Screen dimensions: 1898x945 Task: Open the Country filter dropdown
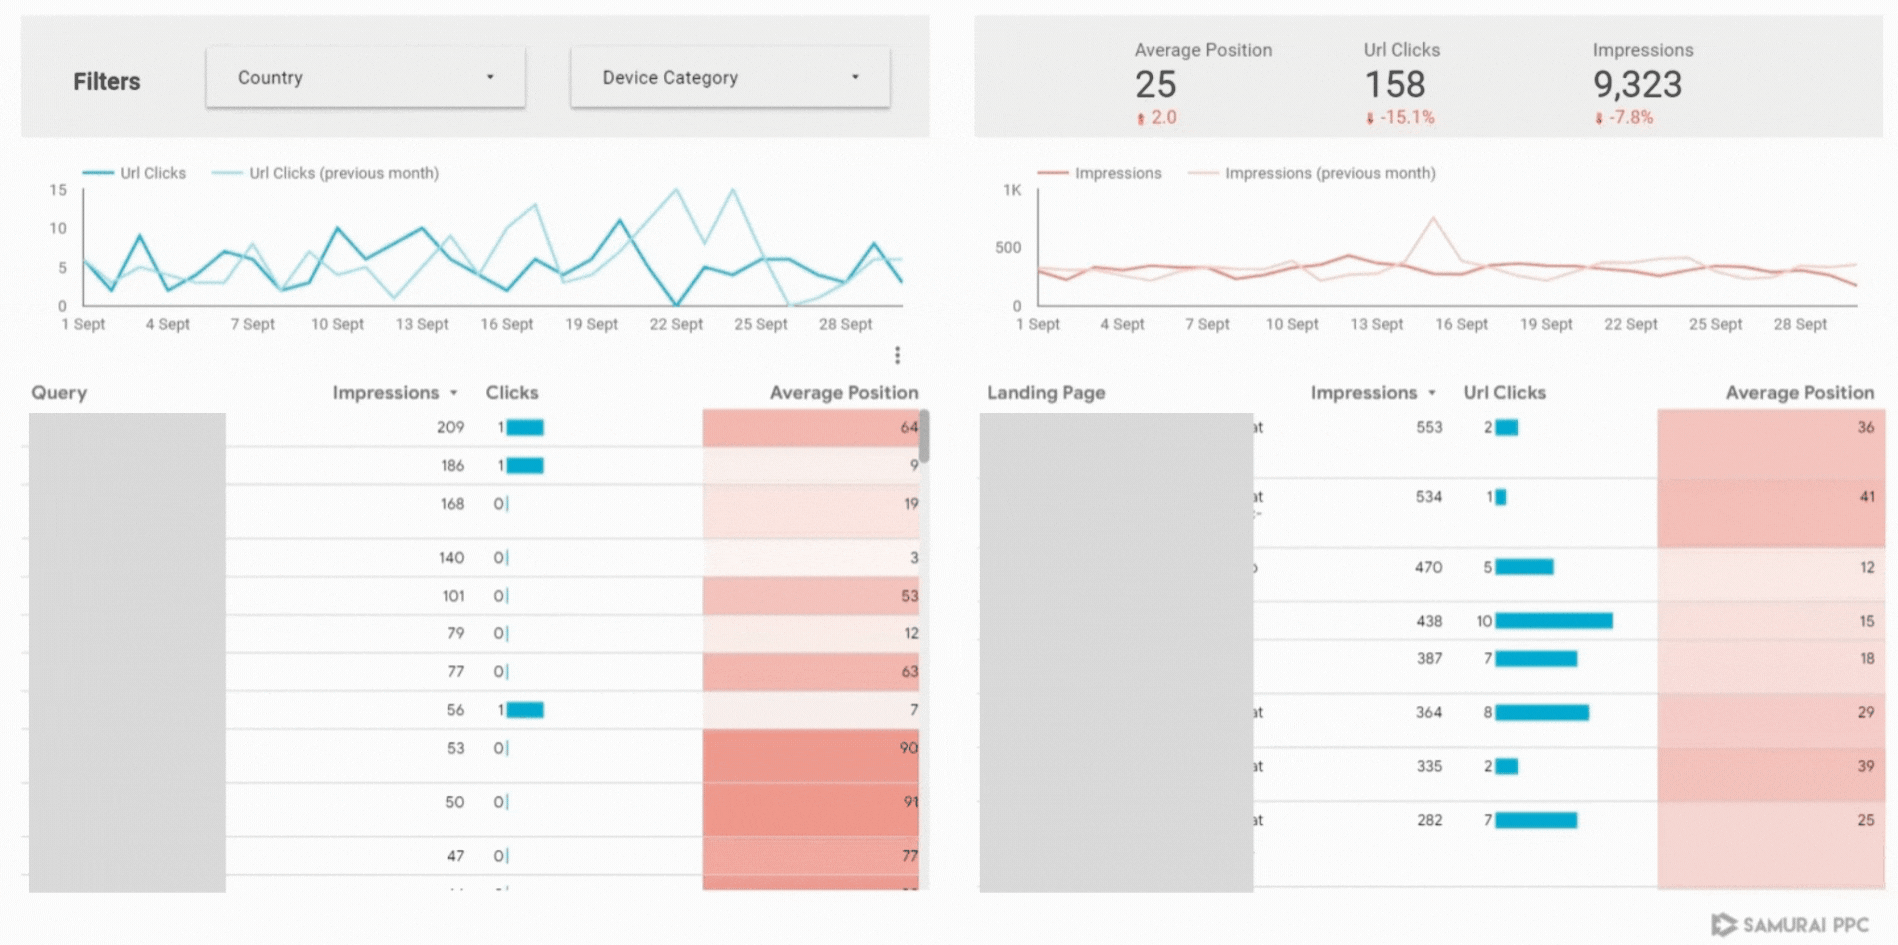tap(365, 77)
